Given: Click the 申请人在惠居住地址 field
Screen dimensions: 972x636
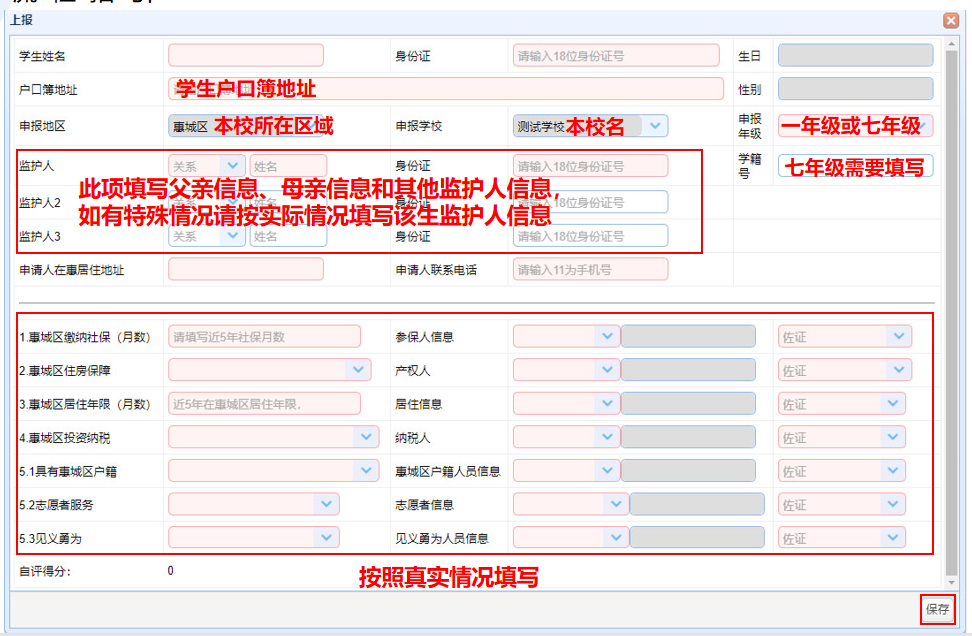Looking at the screenshot, I should 246,269.
